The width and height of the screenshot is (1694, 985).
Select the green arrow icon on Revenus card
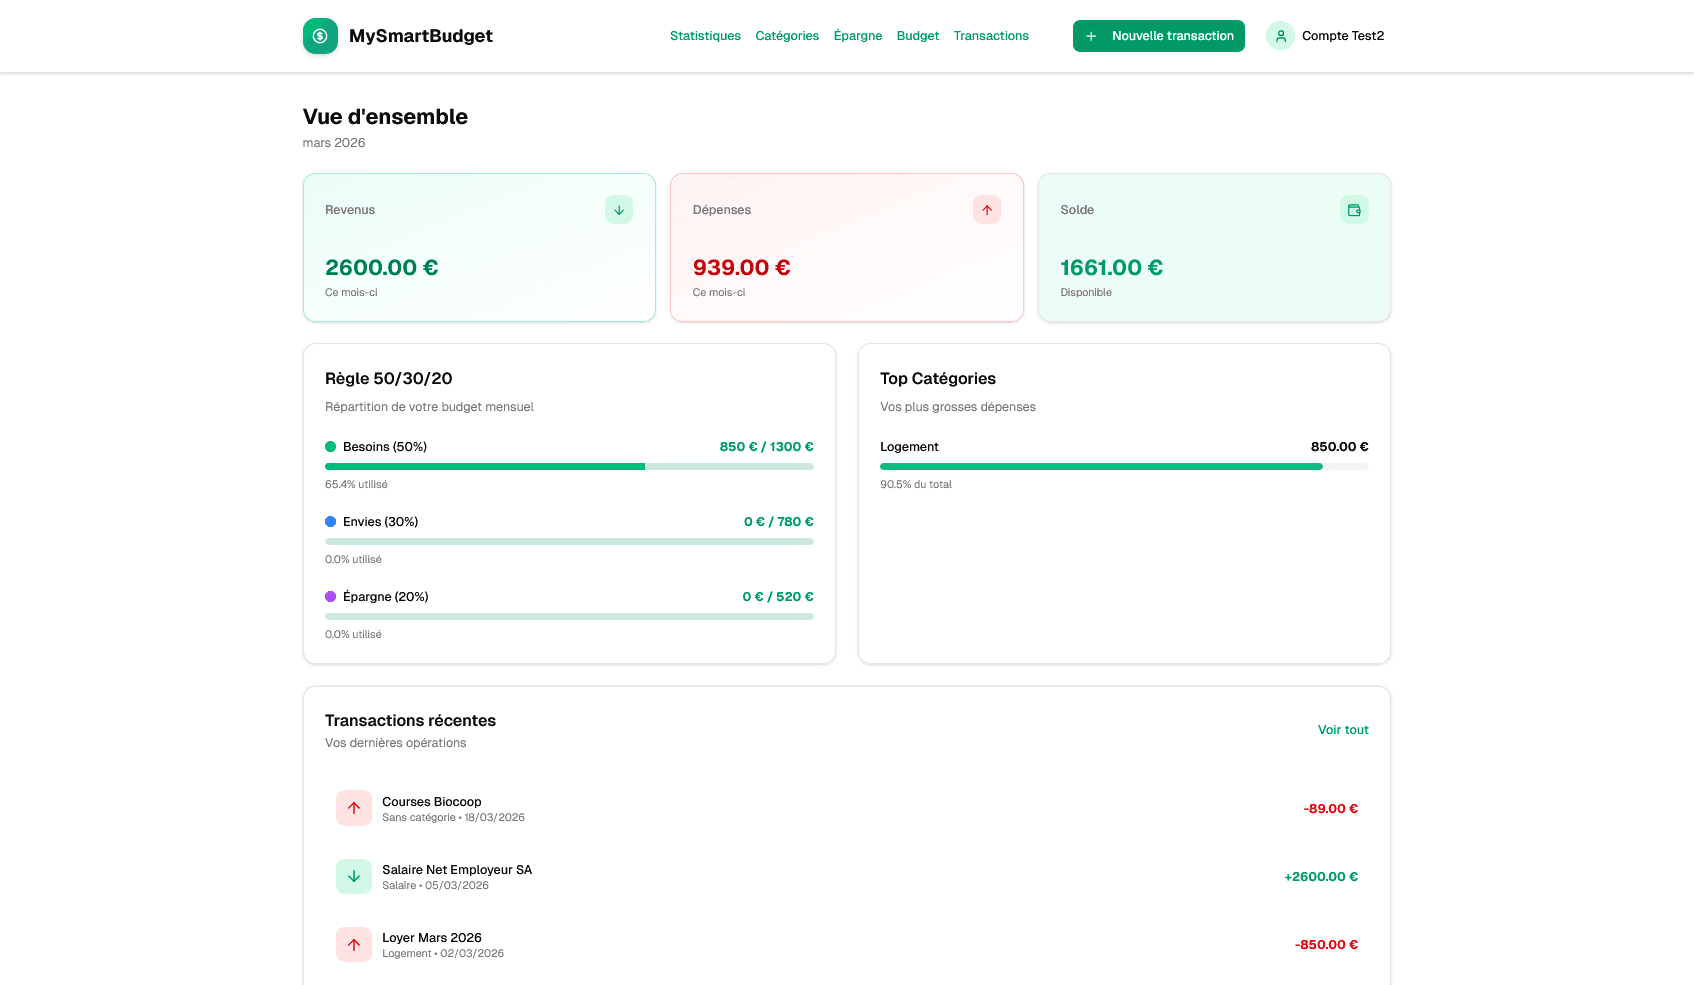tap(618, 209)
